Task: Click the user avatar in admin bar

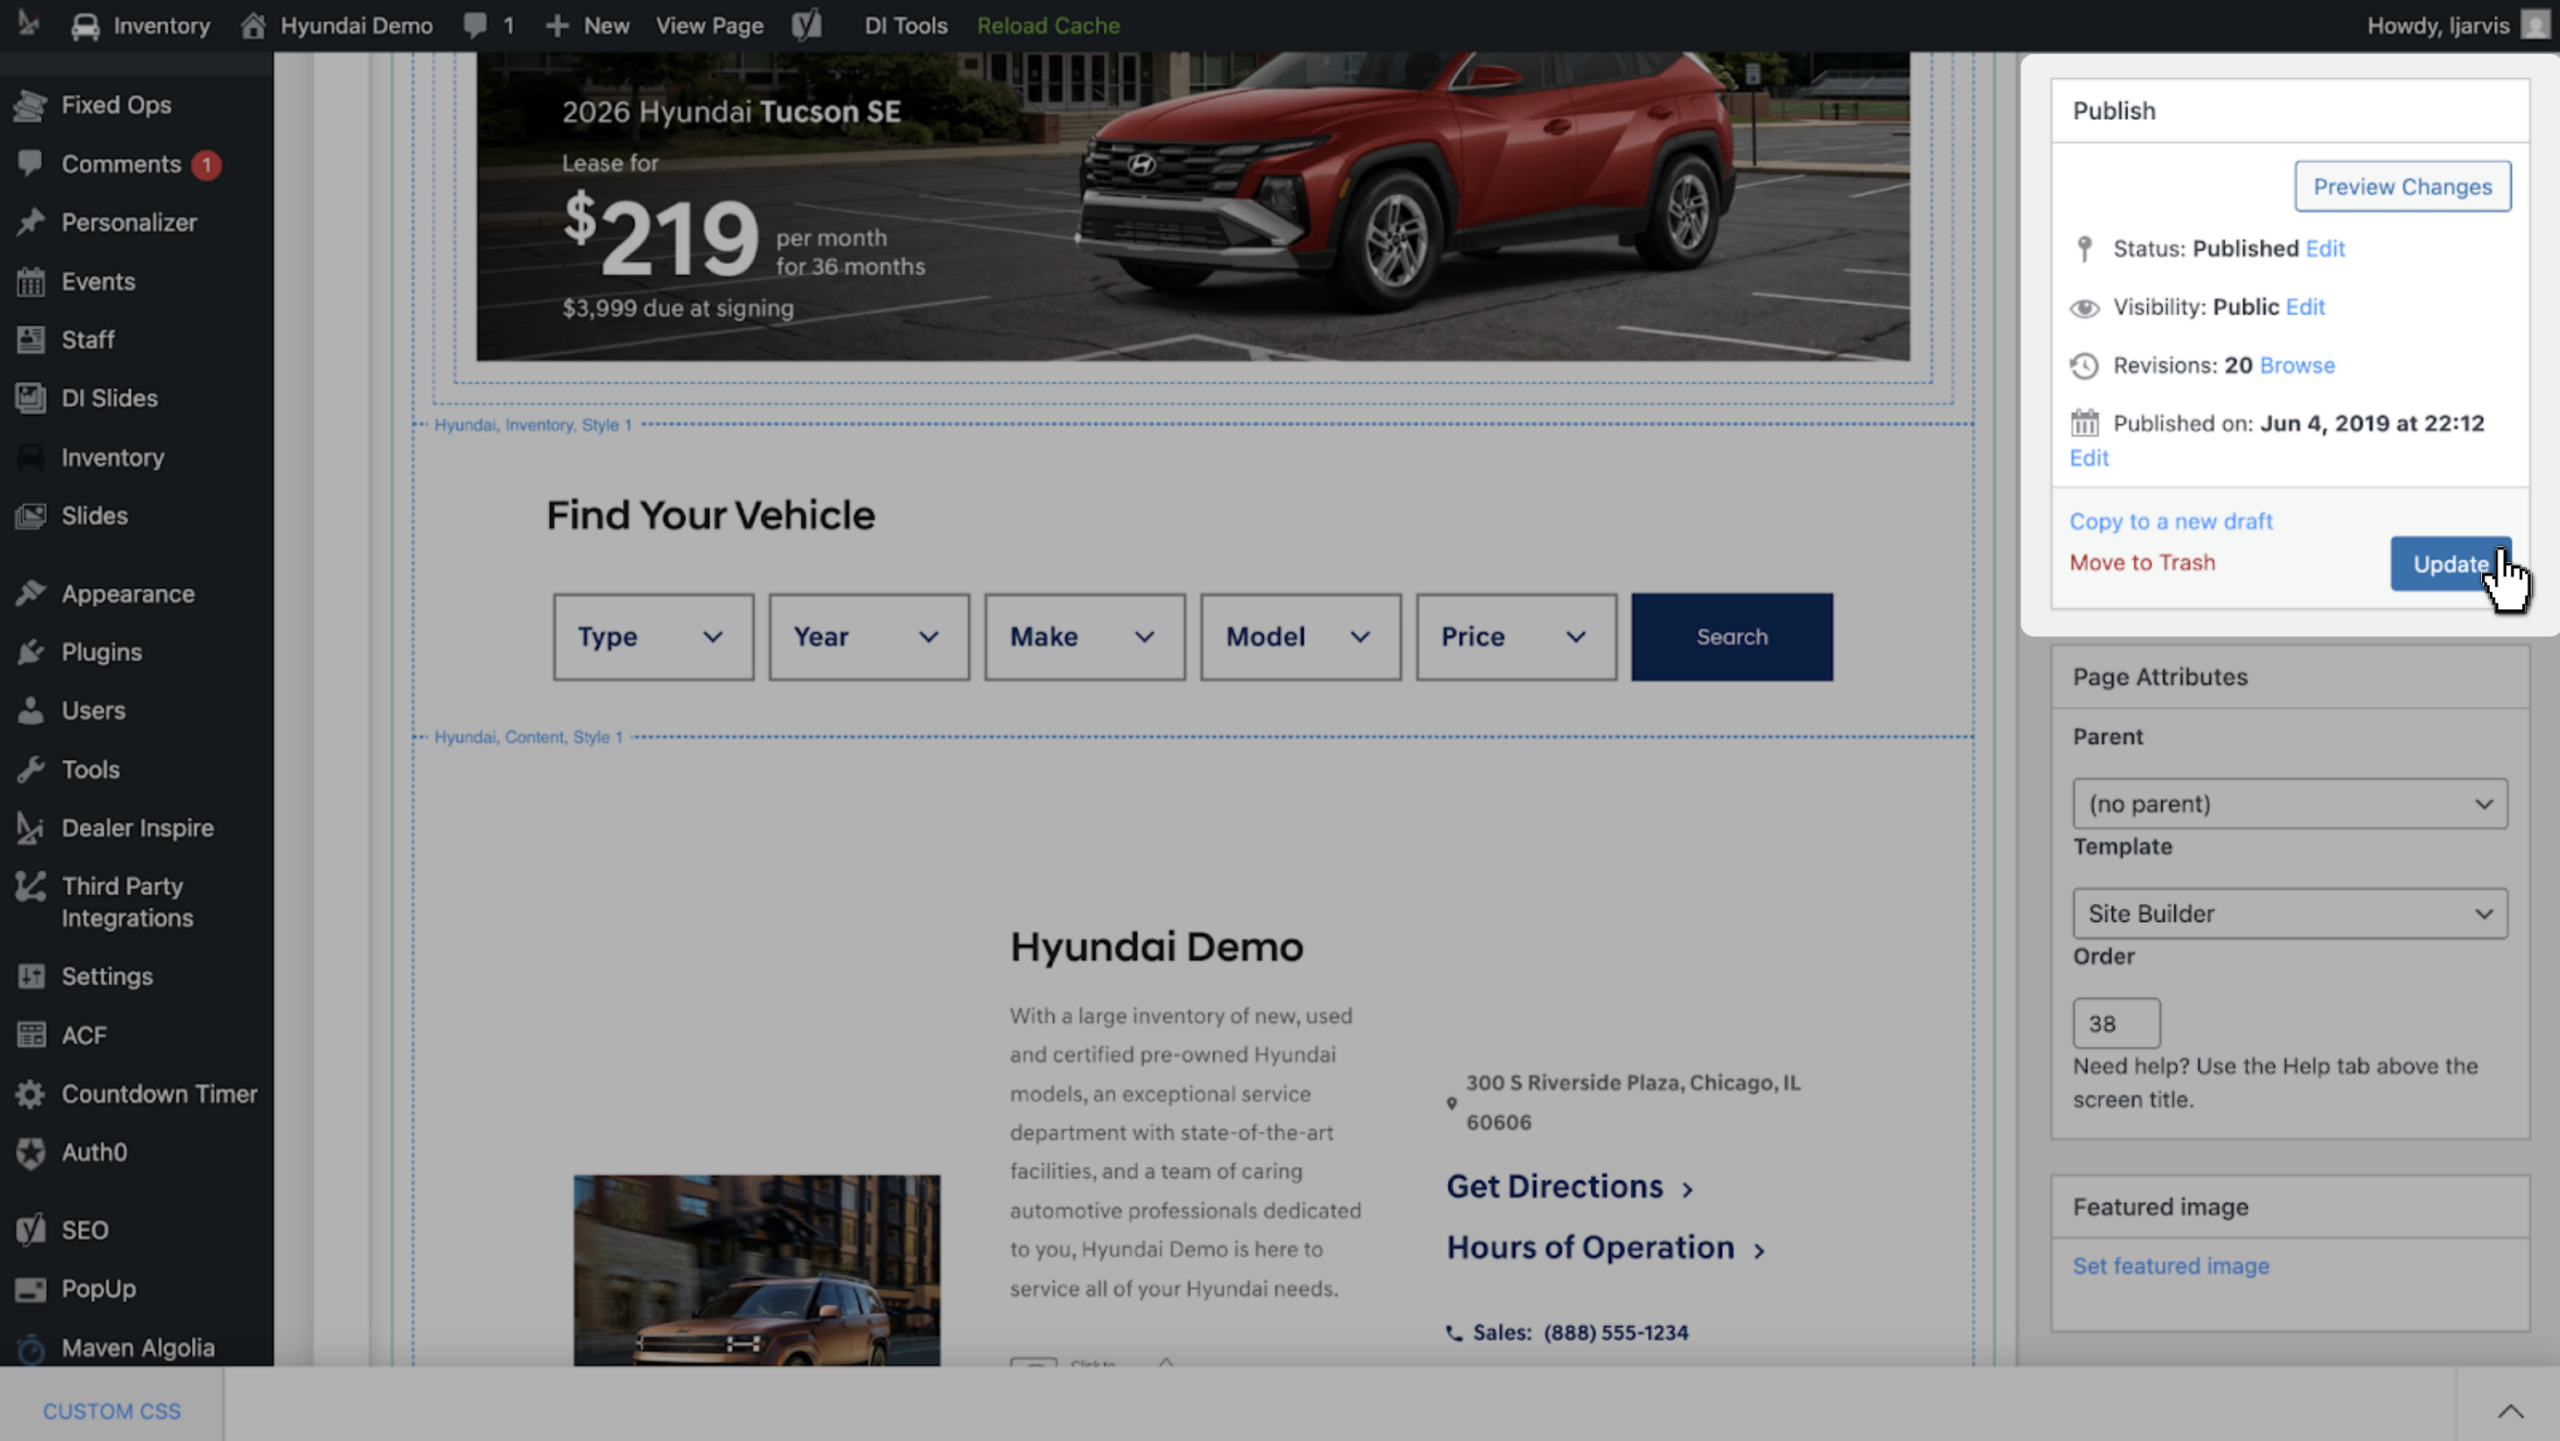Action: (2535, 25)
